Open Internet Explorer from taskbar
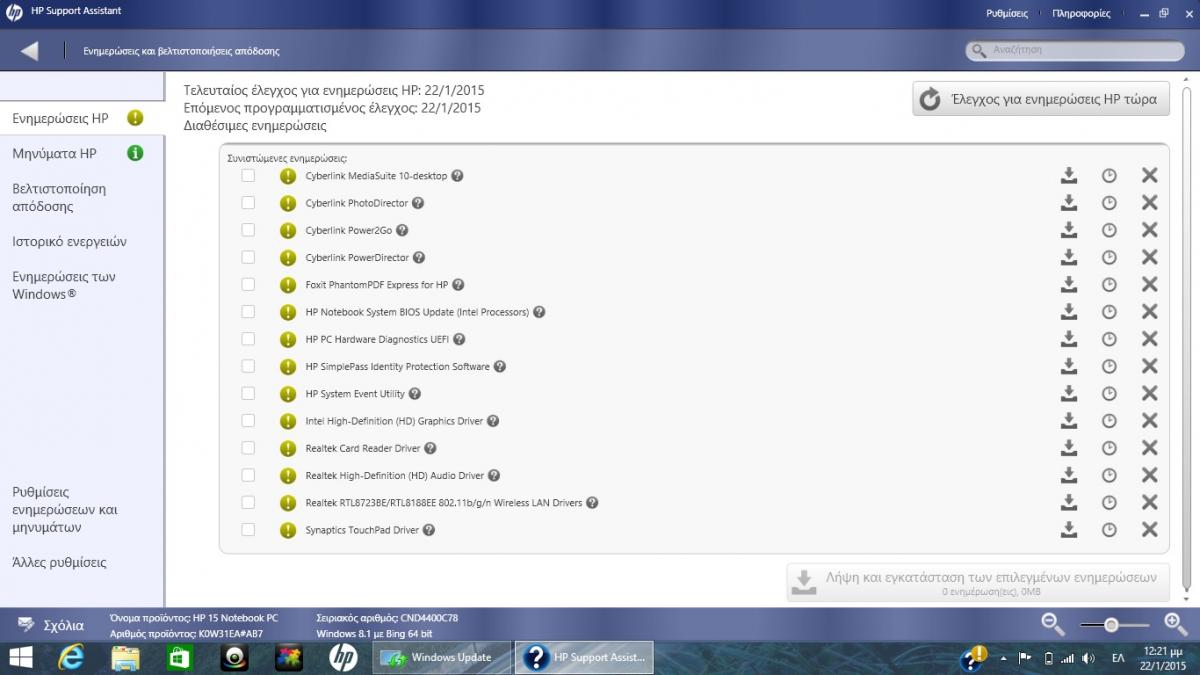 pos(71,657)
